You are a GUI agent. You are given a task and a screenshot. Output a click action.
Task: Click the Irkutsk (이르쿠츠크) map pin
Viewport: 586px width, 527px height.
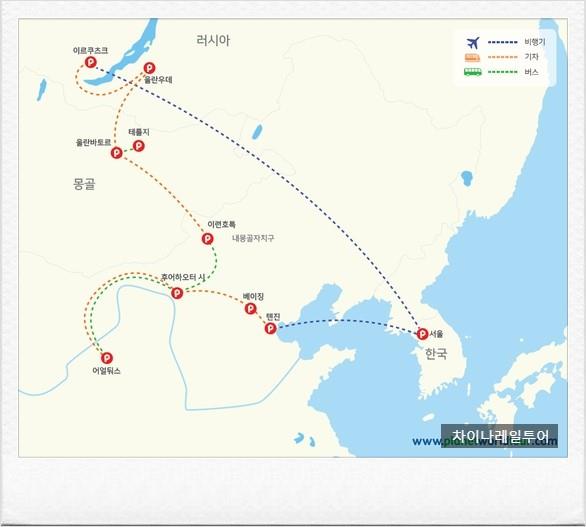90,62
